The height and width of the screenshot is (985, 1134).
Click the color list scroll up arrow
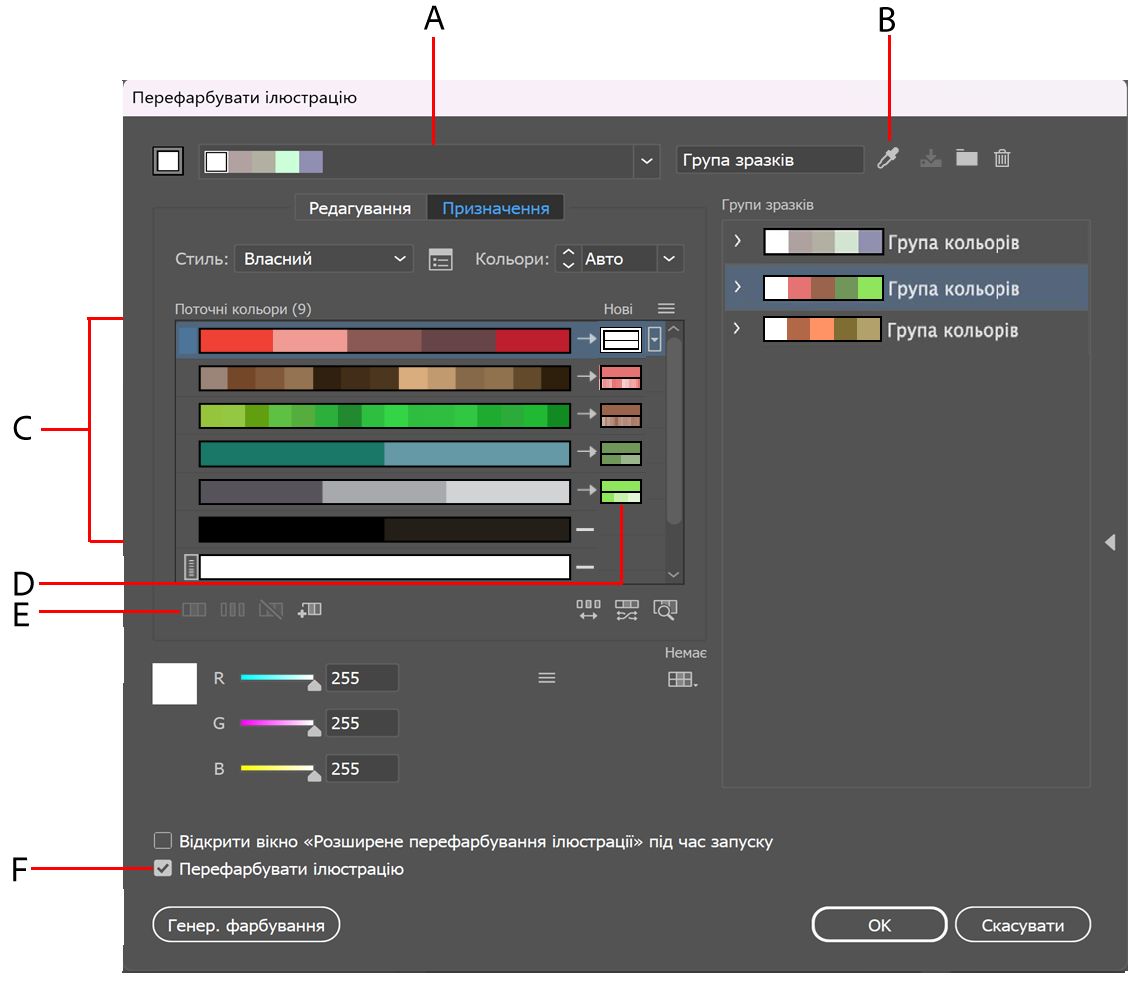click(673, 329)
